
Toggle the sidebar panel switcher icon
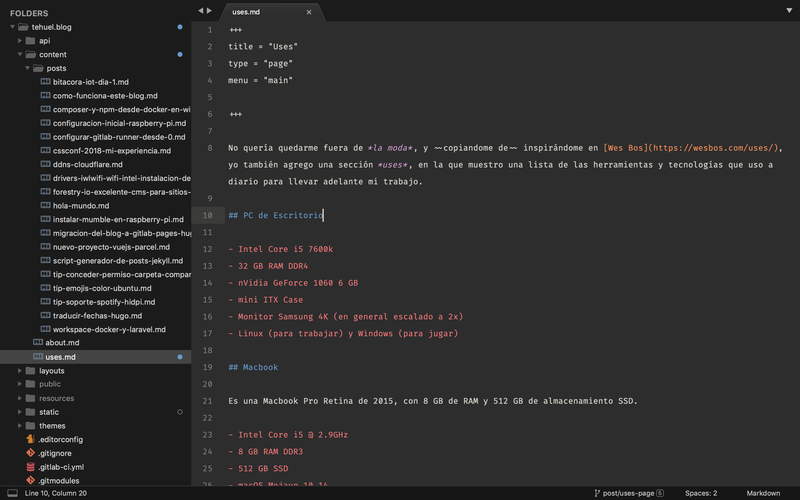pyautogui.click(x=12, y=493)
